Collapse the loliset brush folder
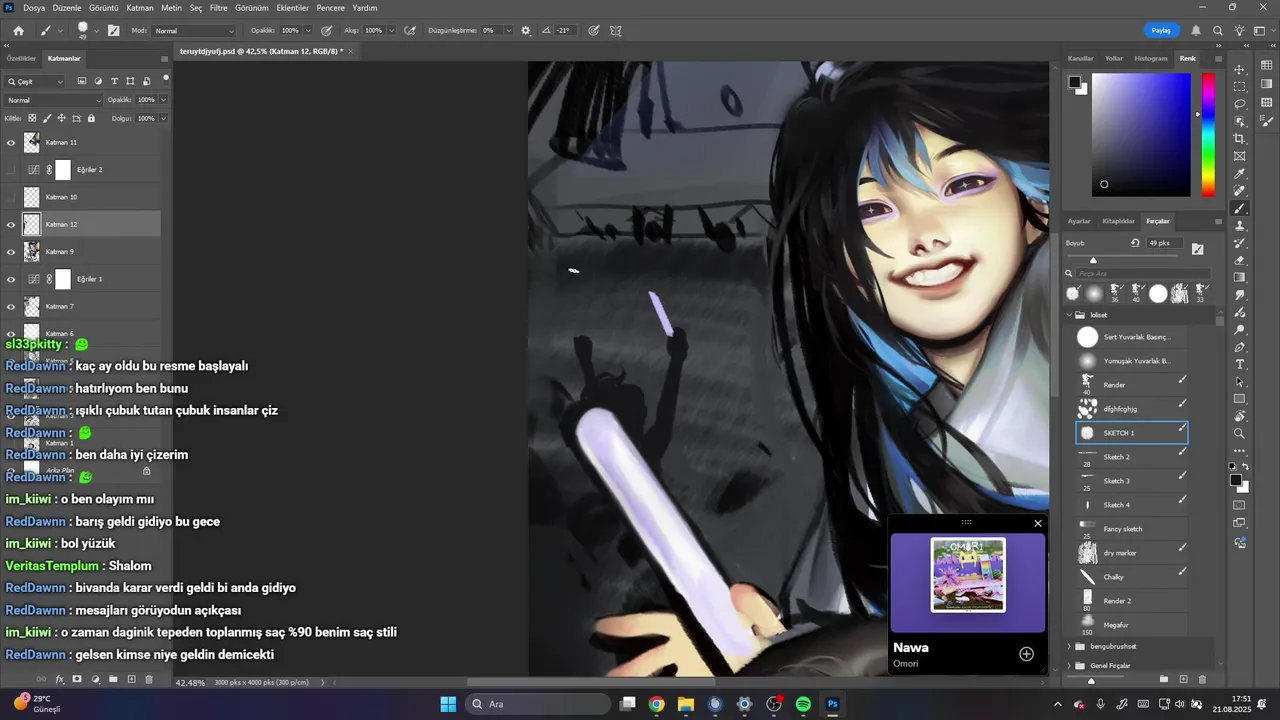The image size is (1280, 720). tap(1069, 314)
